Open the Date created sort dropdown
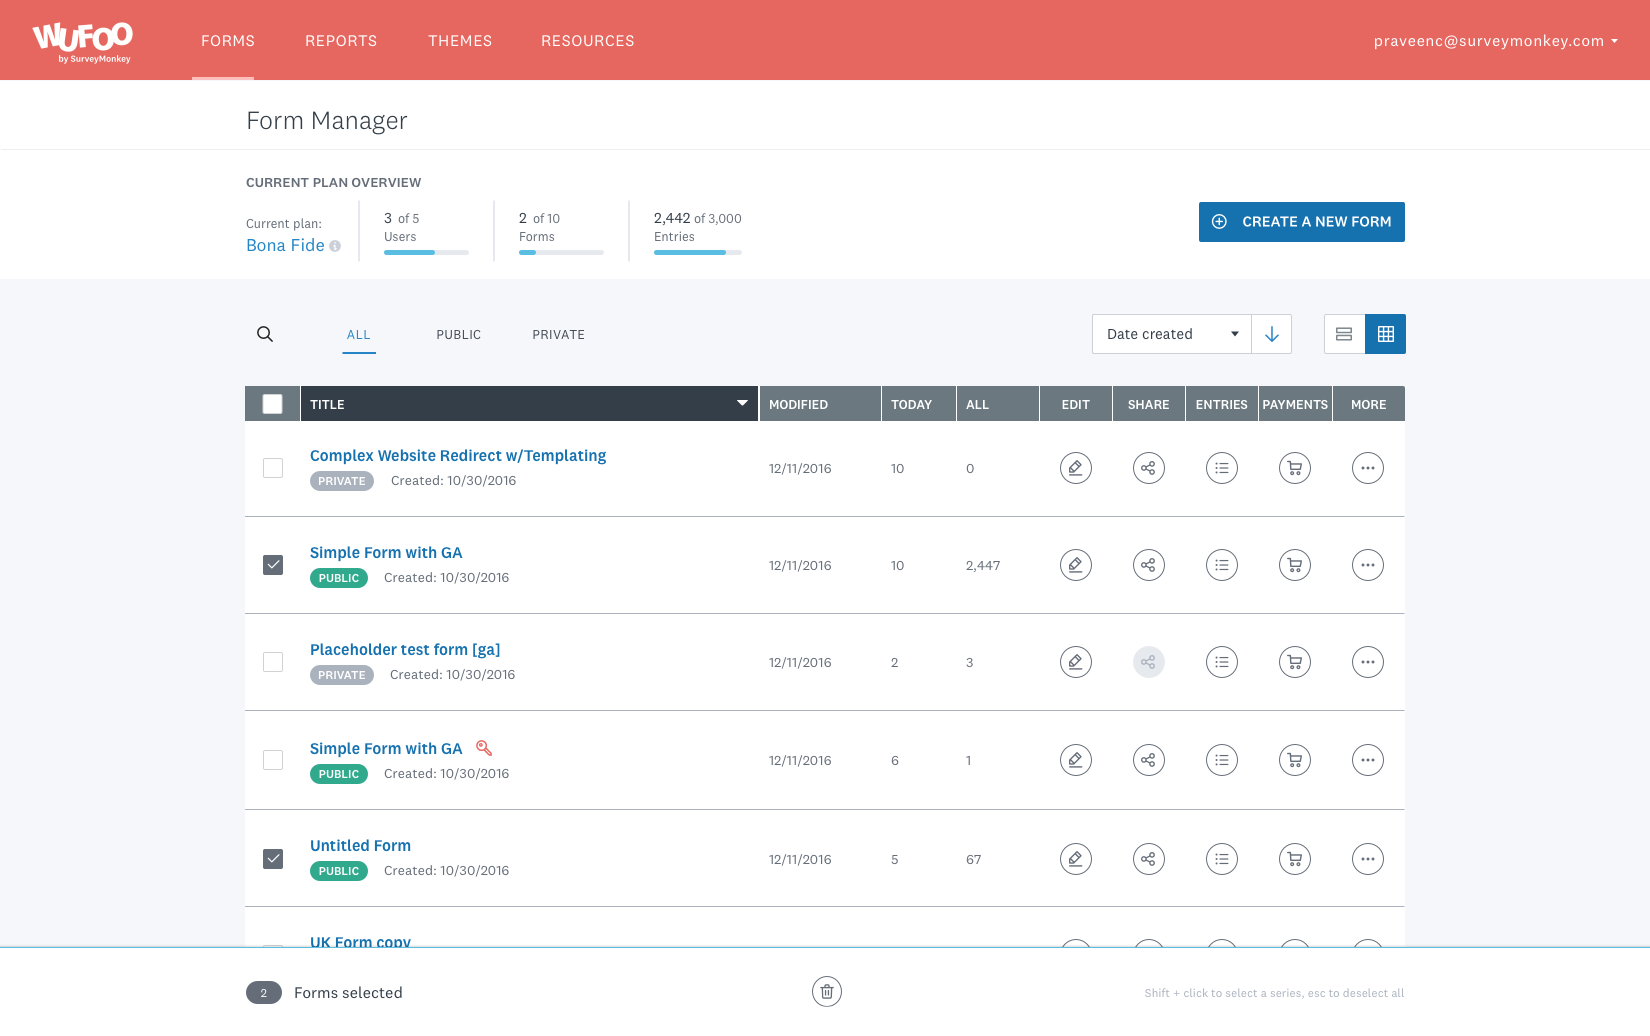 click(1170, 334)
